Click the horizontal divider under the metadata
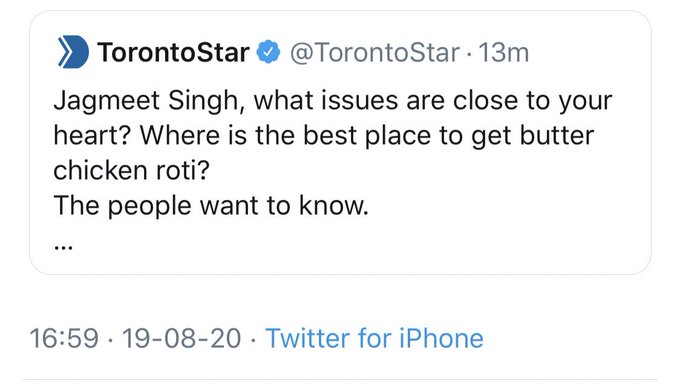Image resolution: width=680 pixels, height=384 pixels. click(340, 380)
